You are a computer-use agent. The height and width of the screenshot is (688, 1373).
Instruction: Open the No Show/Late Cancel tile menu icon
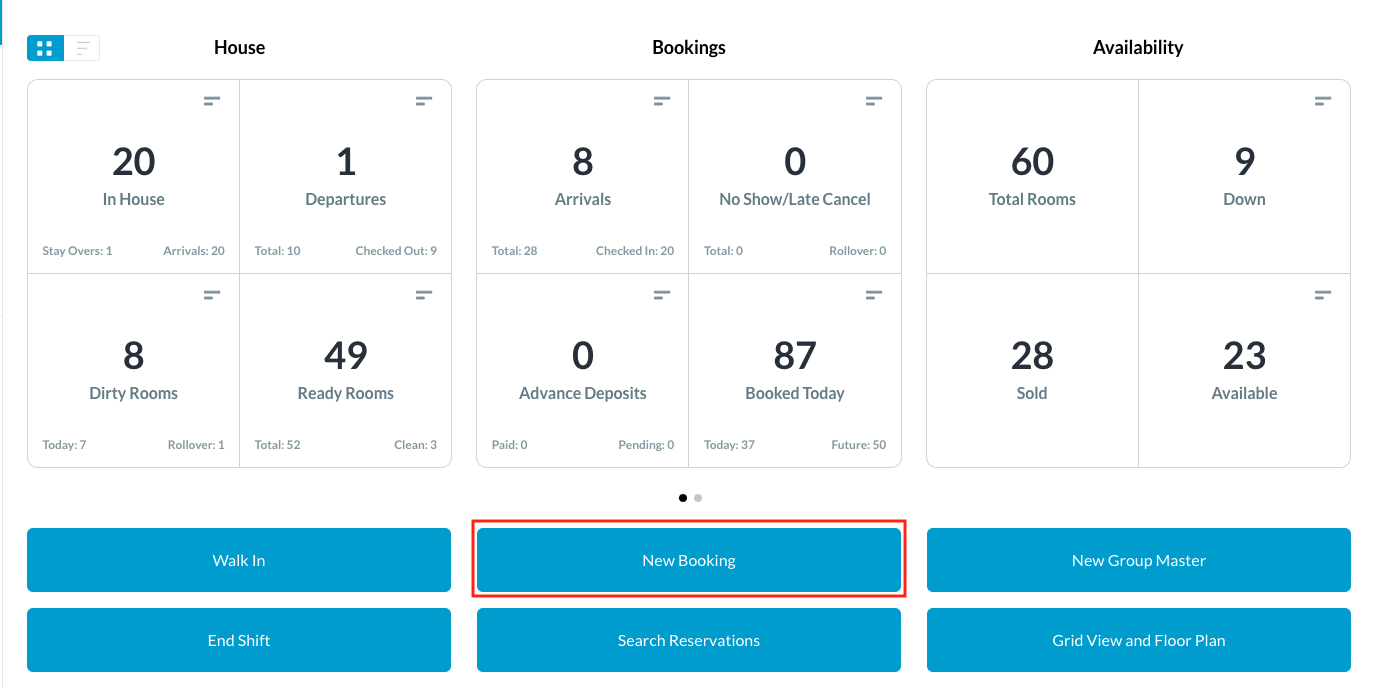pyautogui.click(x=874, y=101)
